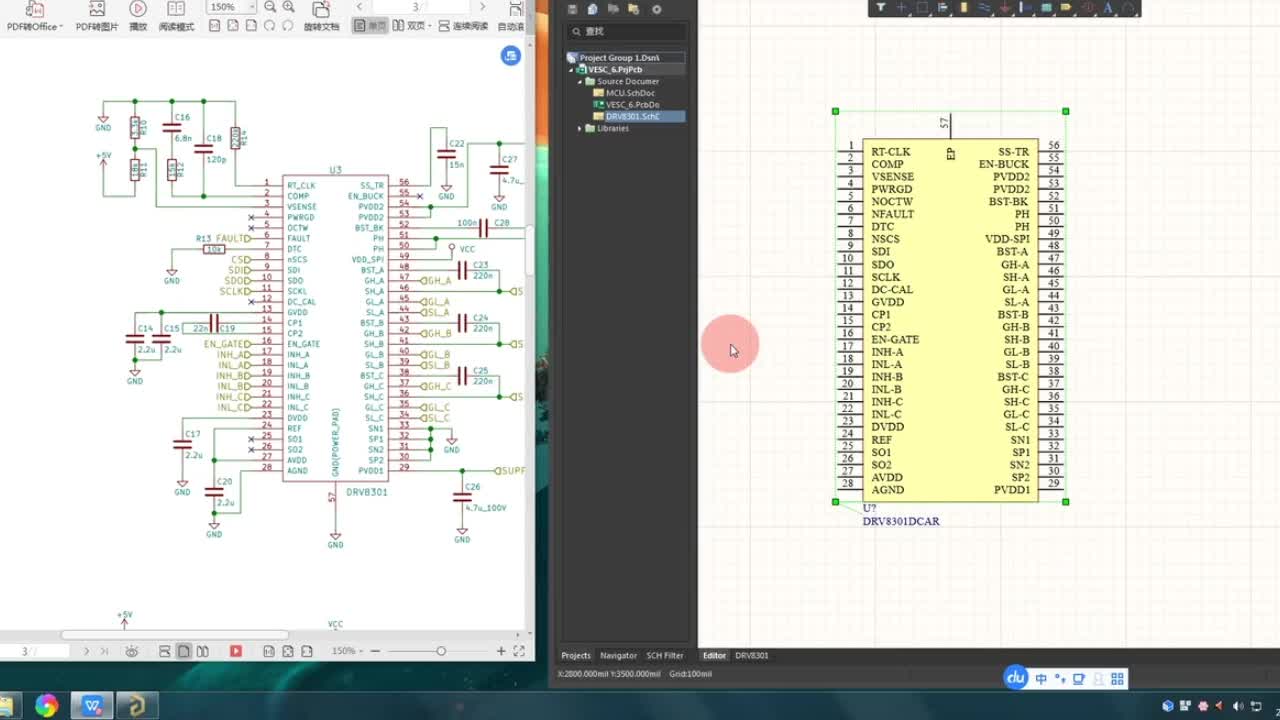This screenshot has width=1280, height=720.
Task: Click the PDF转图片 tool icon
Action: (x=96, y=9)
